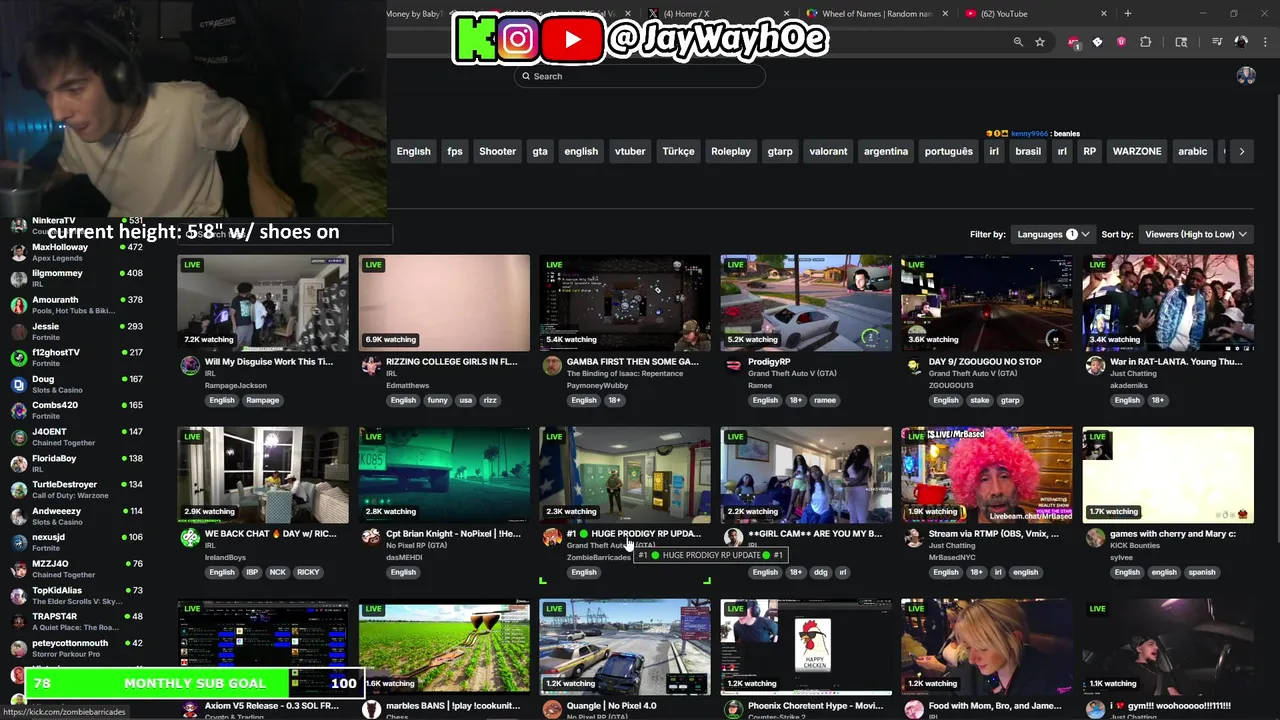Image resolution: width=1280 pixels, height=720 pixels.
Task: Click TopKidAlias avatar in sidebar
Action: (x=18, y=595)
